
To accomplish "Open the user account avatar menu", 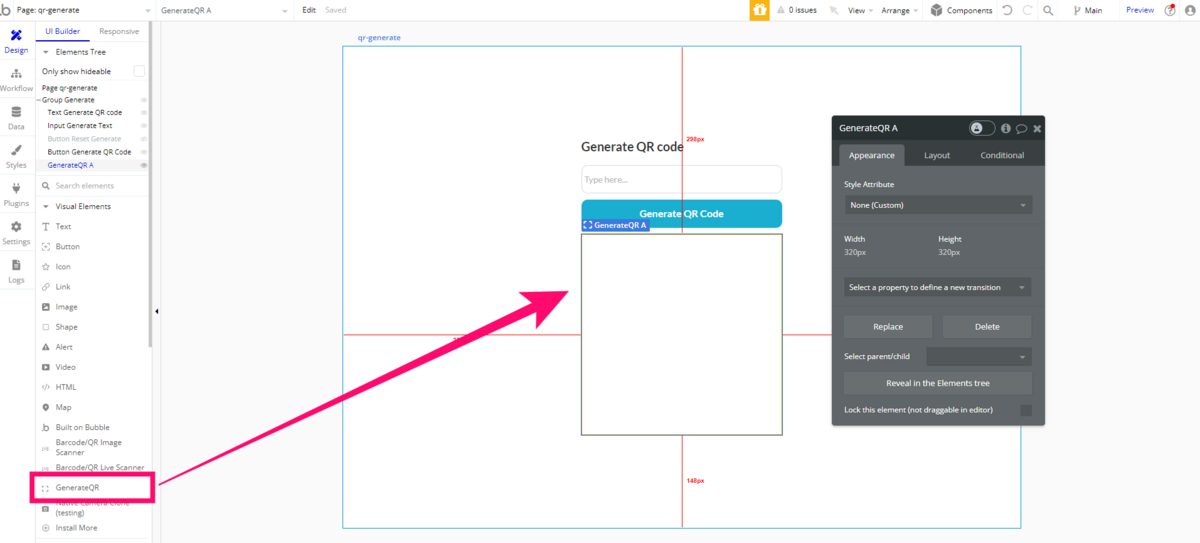I will [x=1190, y=10].
